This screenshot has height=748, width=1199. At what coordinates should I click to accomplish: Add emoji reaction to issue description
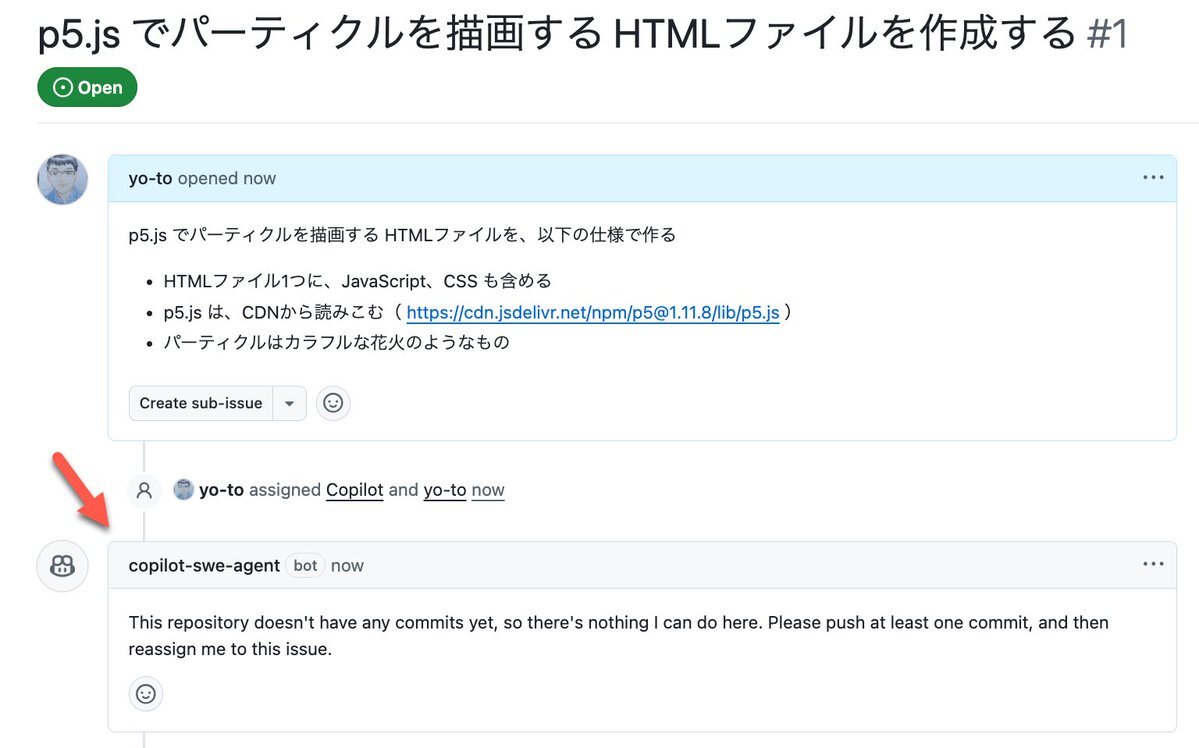(333, 403)
